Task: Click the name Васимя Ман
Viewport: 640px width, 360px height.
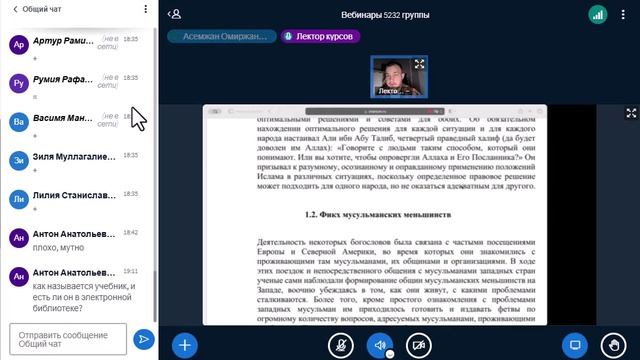Action: tap(62, 118)
